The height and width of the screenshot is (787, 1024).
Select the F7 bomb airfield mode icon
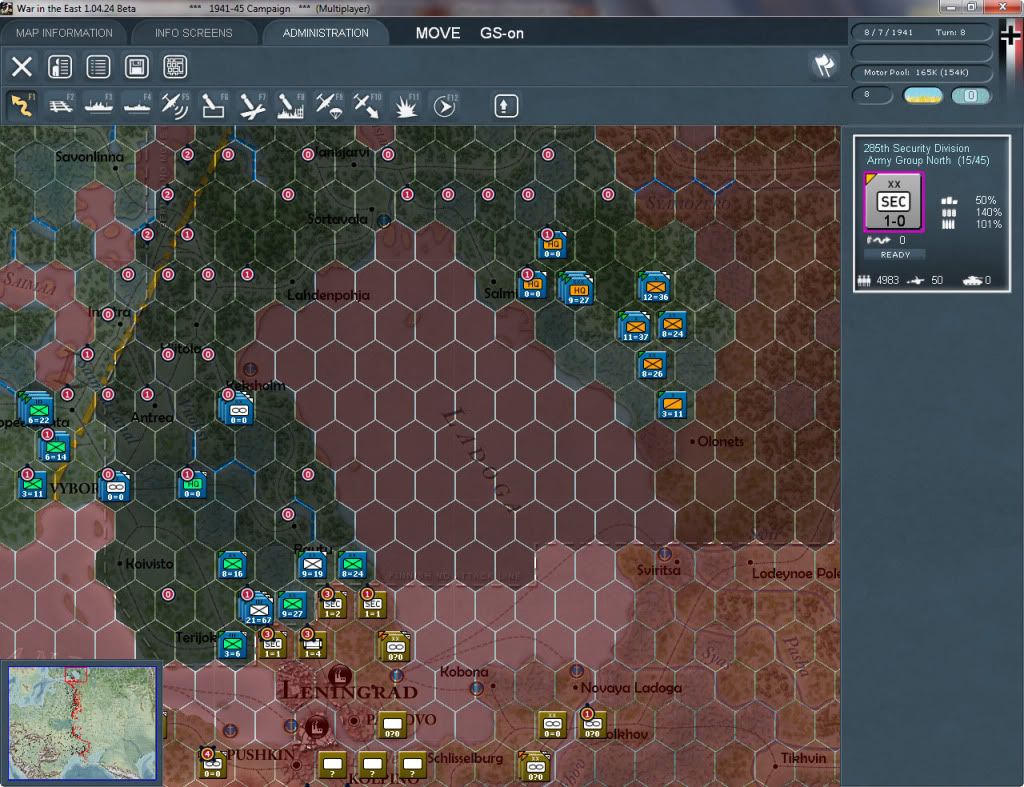[252, 106]
